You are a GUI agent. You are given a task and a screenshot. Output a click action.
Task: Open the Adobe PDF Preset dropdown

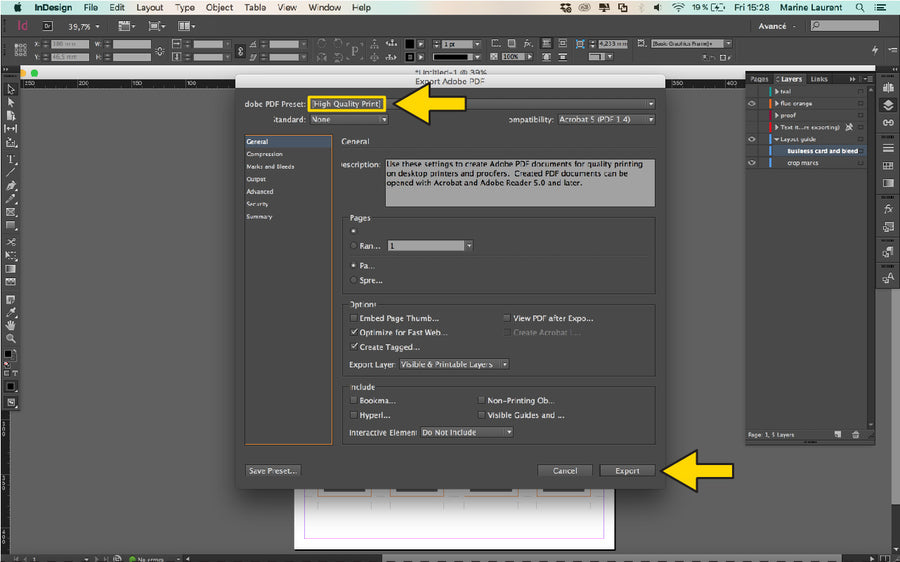(x=481, y=104)
